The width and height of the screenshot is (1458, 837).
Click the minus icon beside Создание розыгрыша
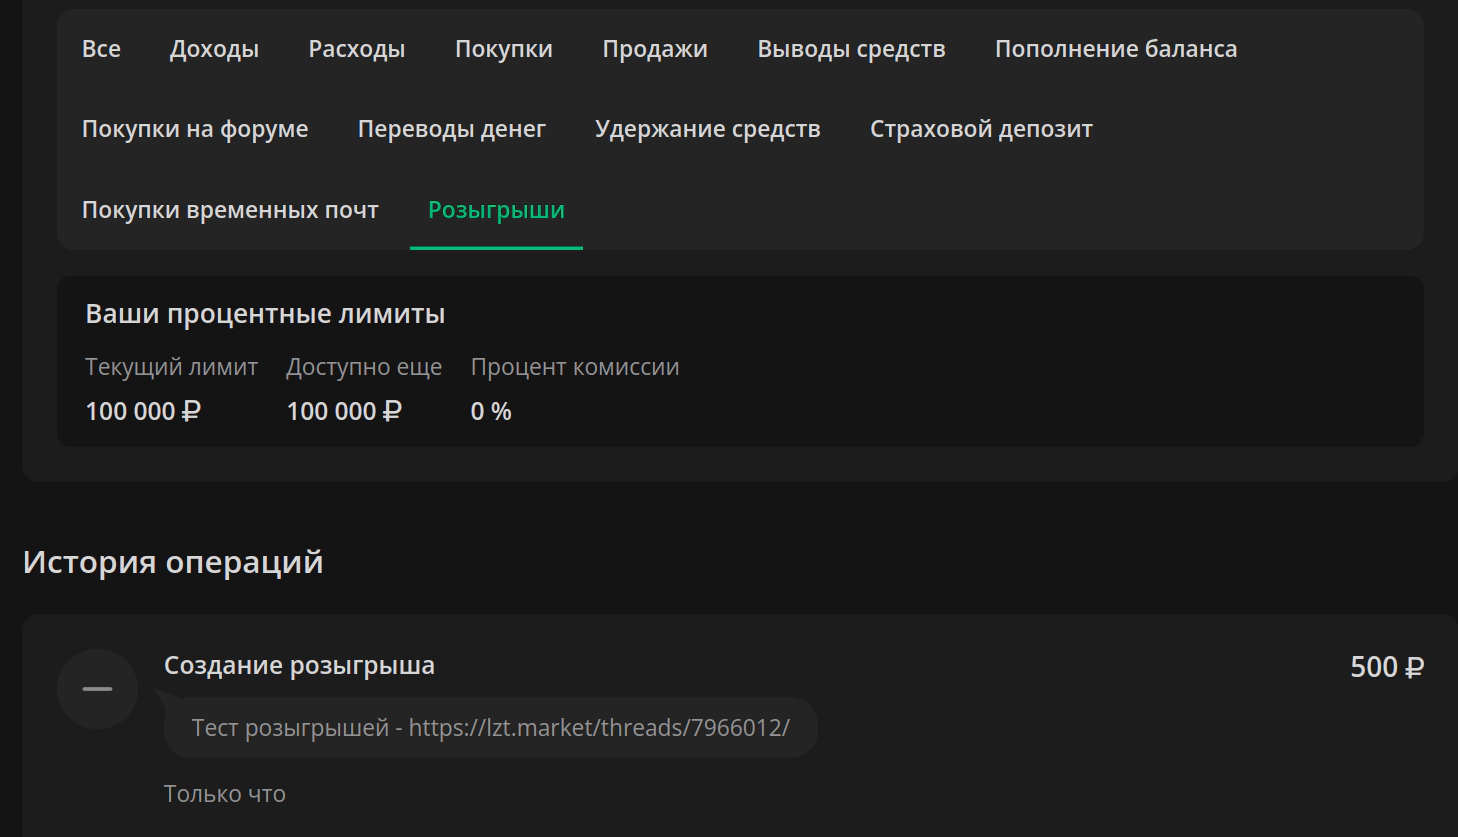[x=97, y=689]
